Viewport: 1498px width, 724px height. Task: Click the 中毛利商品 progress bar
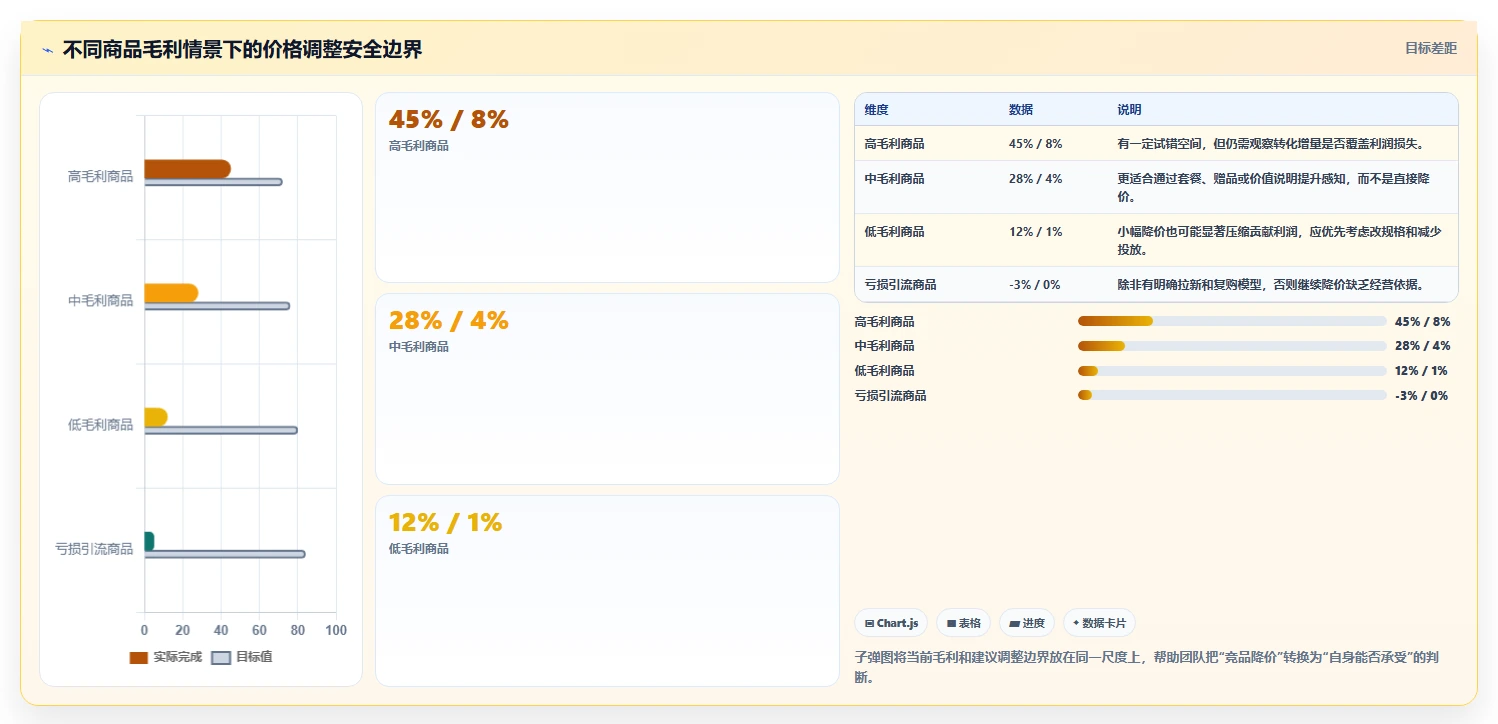[x=1232, y=346]
